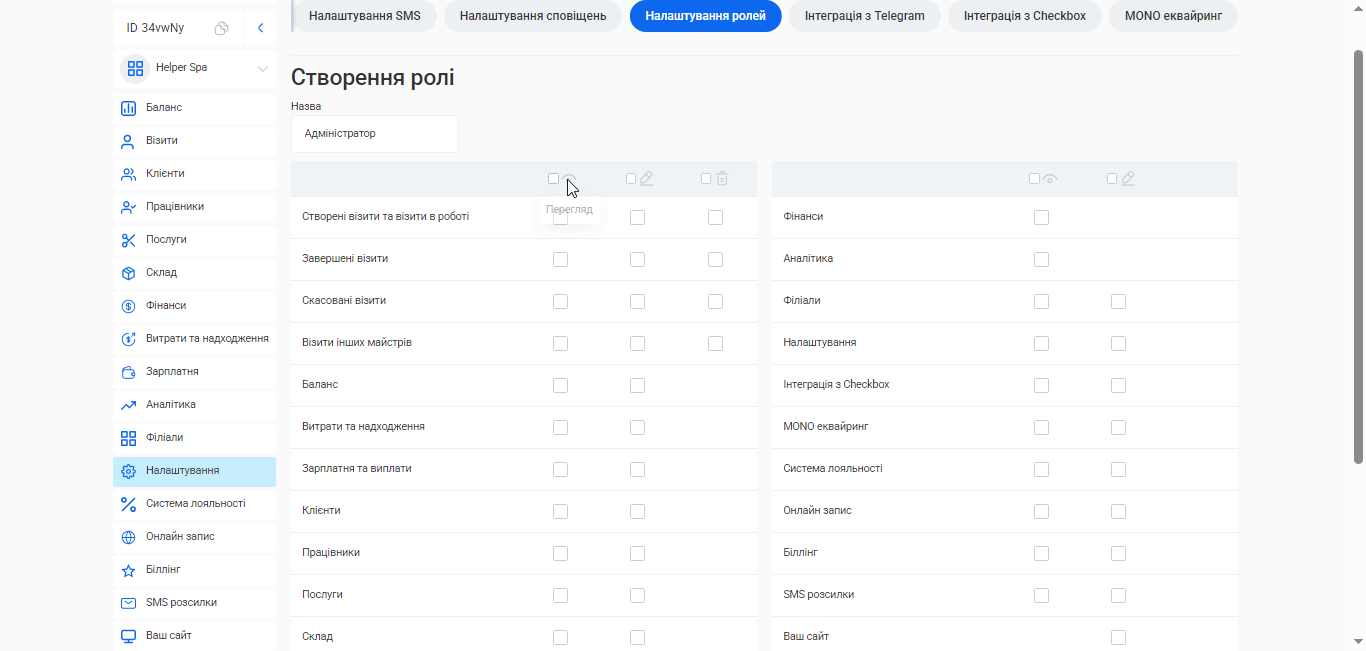Click the Зарплатня wallet icon
Viewport: 1366px width, 651px height.
click(x=128, y=372)
